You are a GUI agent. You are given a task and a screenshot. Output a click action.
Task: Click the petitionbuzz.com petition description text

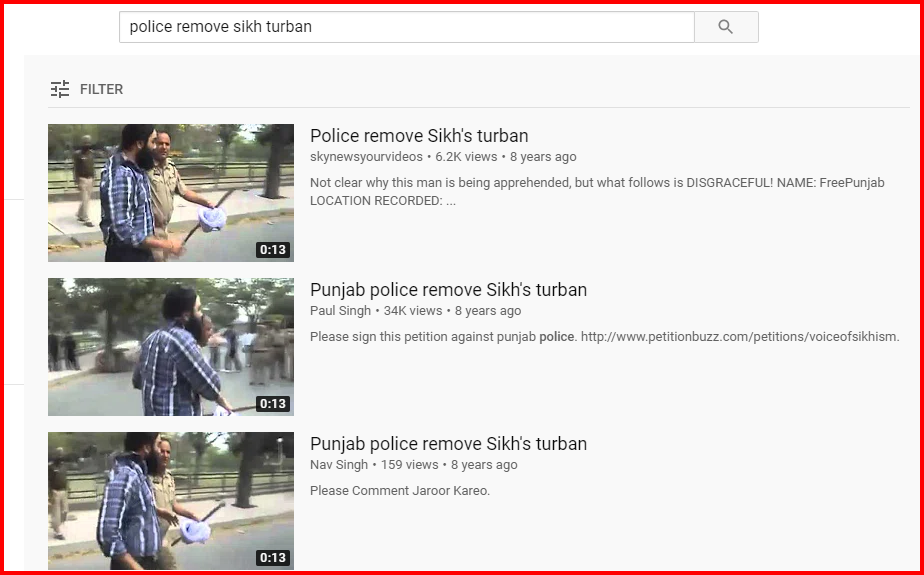pyautogui.click(x=605, y=337)
